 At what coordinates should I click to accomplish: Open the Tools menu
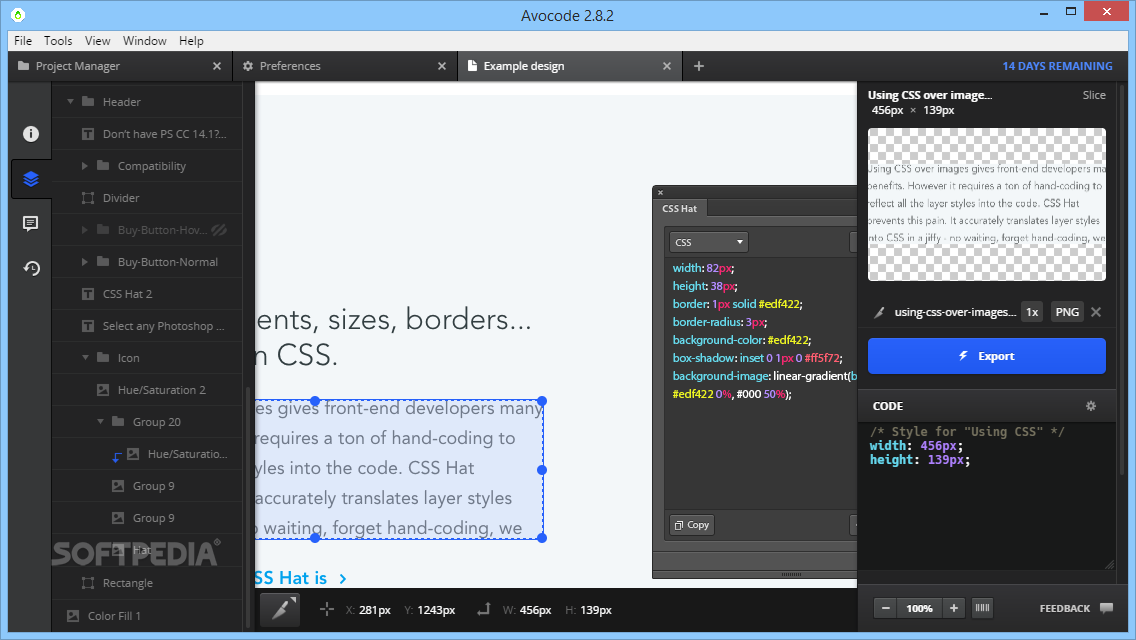tap(58, 41)
